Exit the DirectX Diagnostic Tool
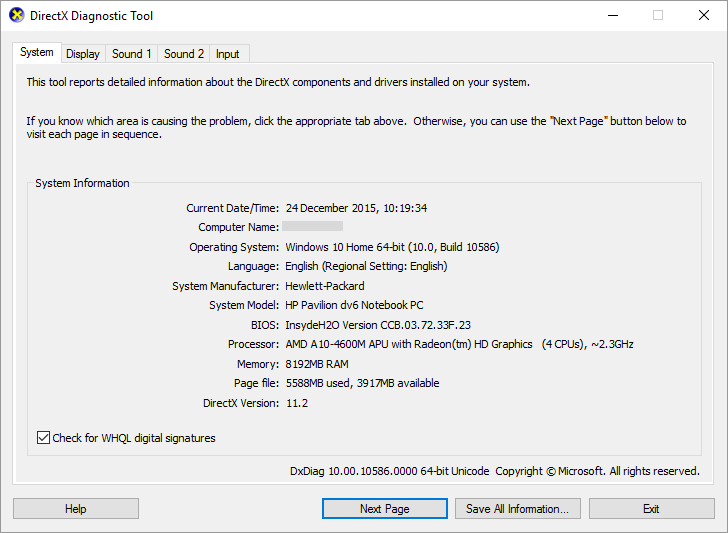This screenshot has height=533, width=728. point(651,509)
